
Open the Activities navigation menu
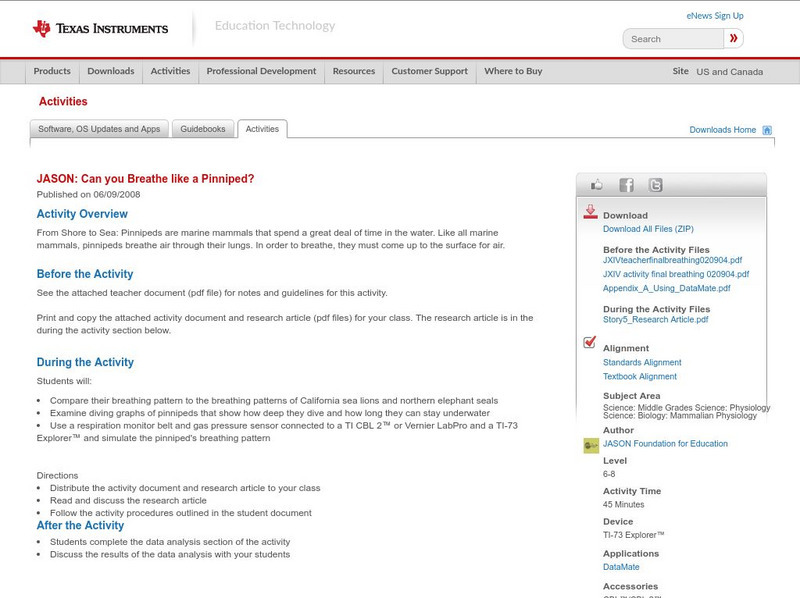[170, 71]
